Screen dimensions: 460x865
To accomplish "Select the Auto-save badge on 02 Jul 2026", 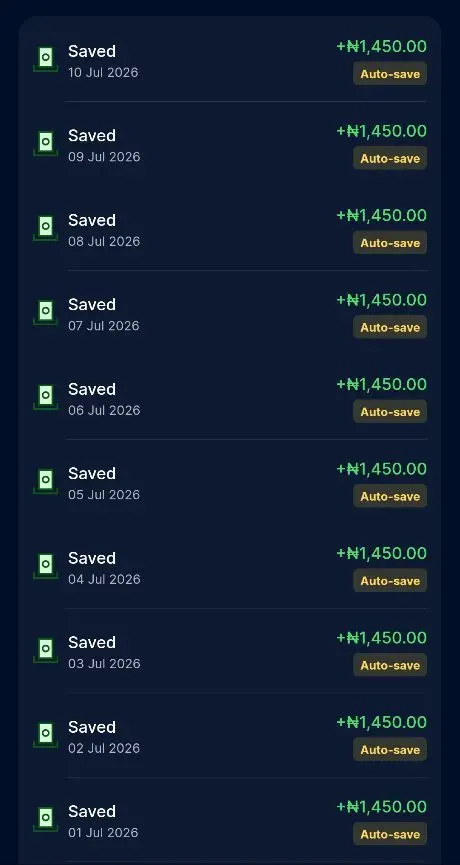I will coord(390,750).
